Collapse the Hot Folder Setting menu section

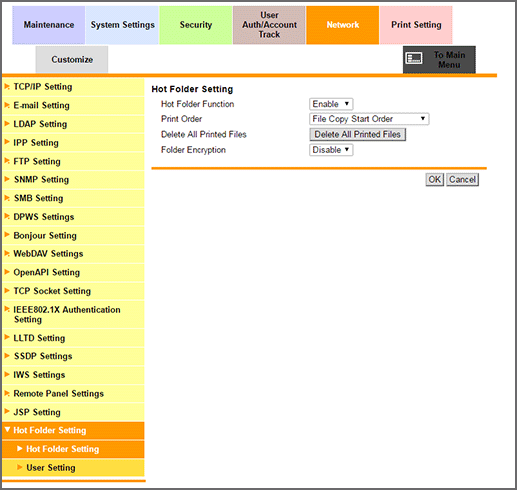coord(73,430)
